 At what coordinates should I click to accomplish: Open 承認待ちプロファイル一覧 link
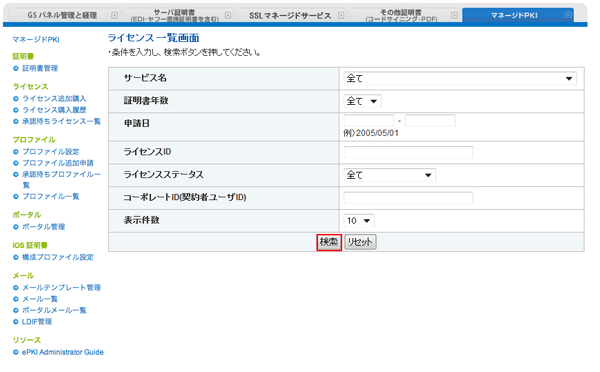pos(61,179)
